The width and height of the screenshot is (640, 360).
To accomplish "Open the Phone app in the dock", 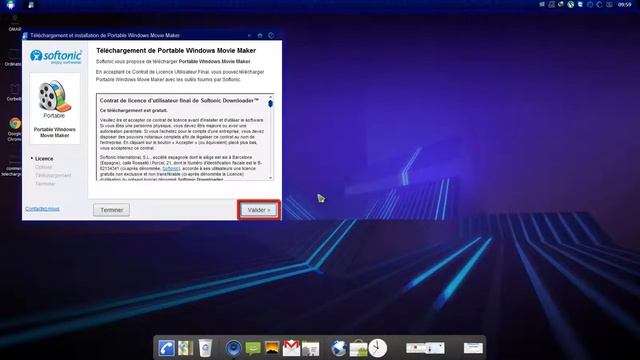I will pos(167,348).
